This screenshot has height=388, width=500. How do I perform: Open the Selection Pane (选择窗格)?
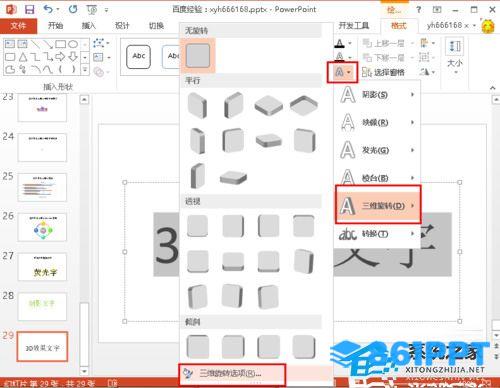383,72
